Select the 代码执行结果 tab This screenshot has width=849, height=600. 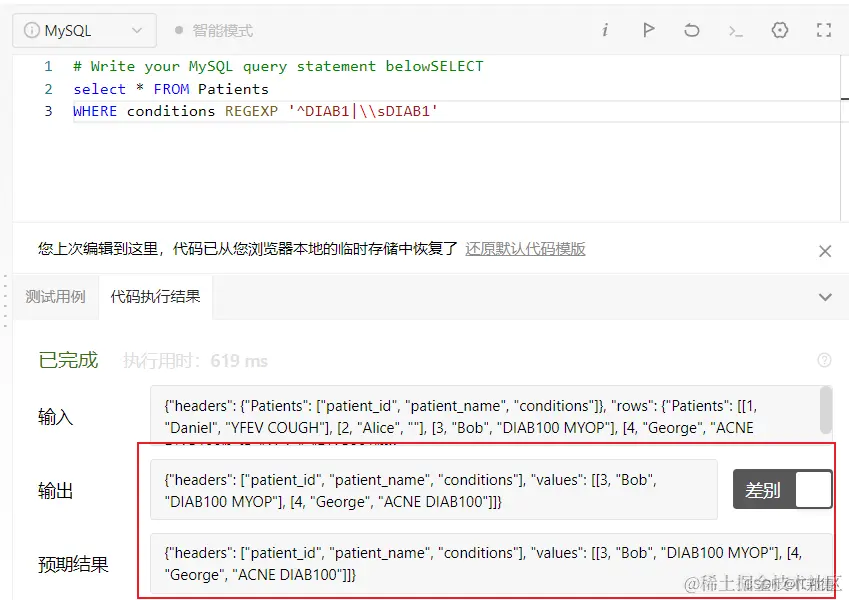[155, 297]
